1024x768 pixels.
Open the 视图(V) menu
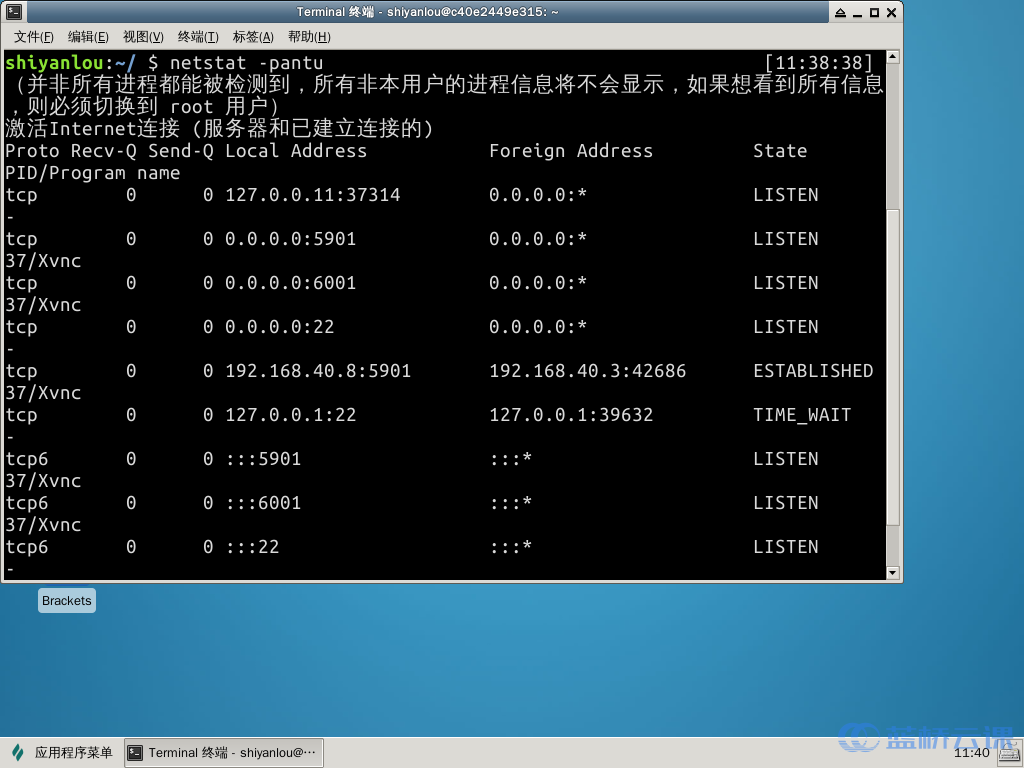pyautogui.click(x=143, y=37)
